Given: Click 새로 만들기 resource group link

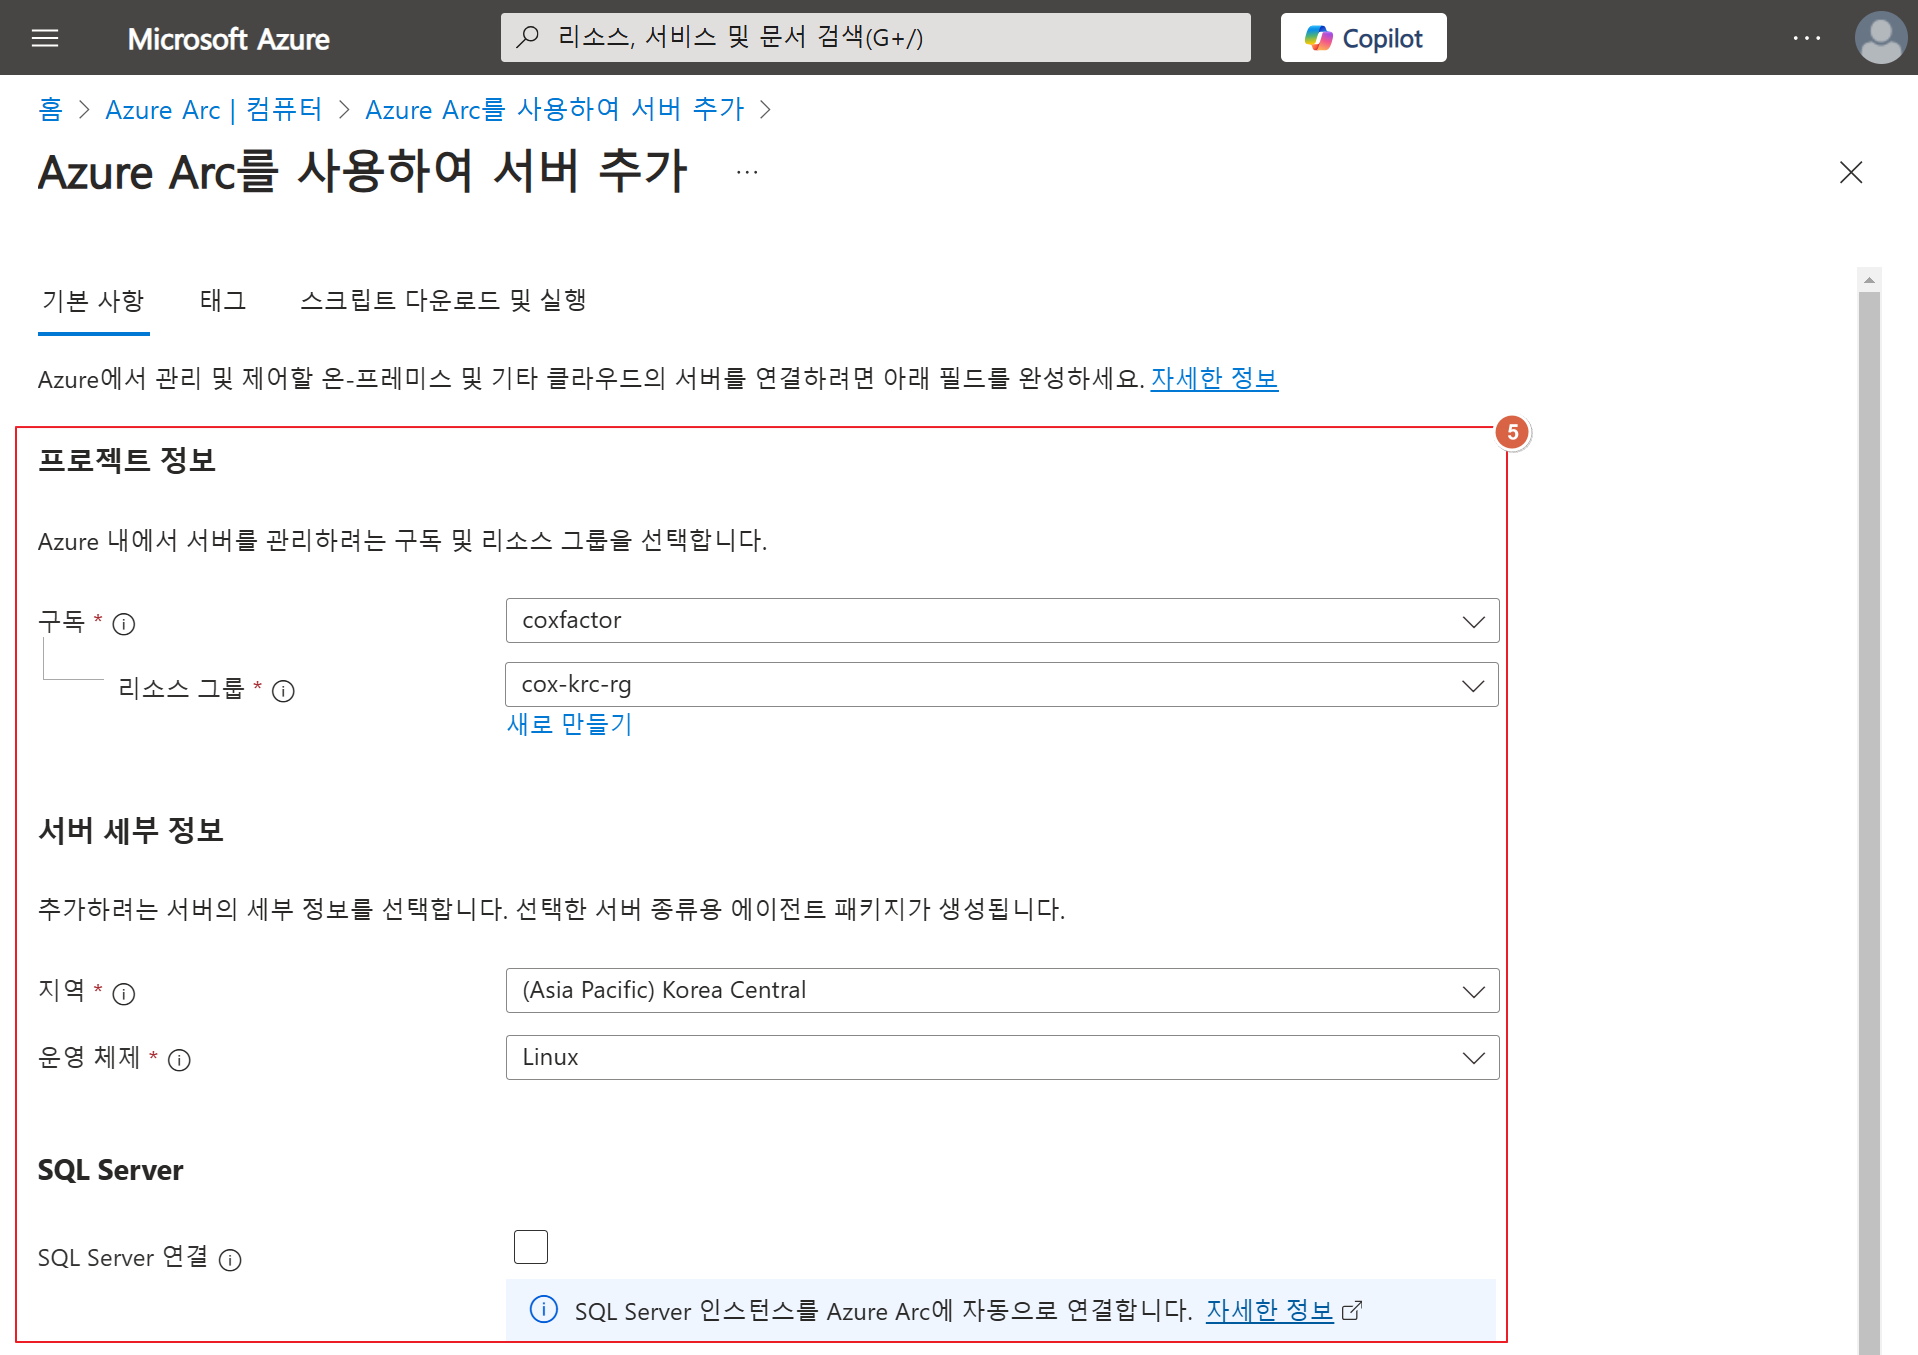Looking at the screenshot, I should [569, 724].
